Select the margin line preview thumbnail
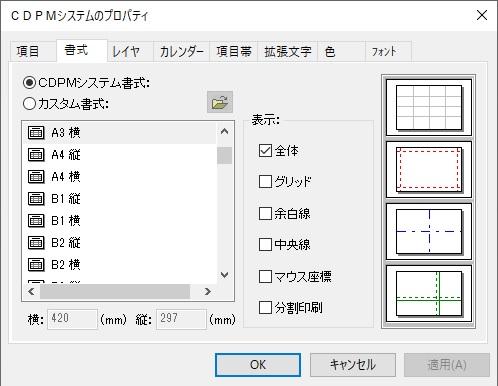 [429, 169]
